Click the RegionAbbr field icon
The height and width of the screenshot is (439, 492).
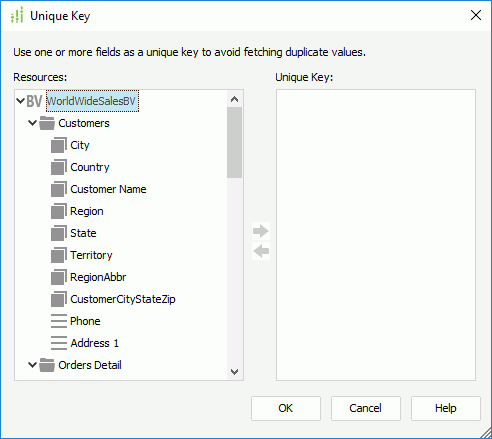click(x=59, y=277)
